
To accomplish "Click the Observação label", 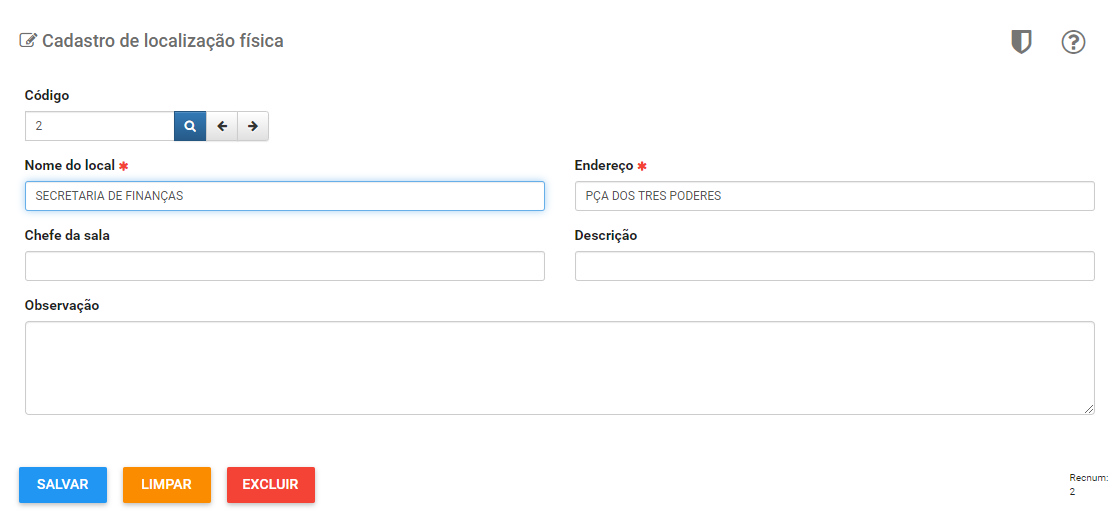I will coord(62,306).
